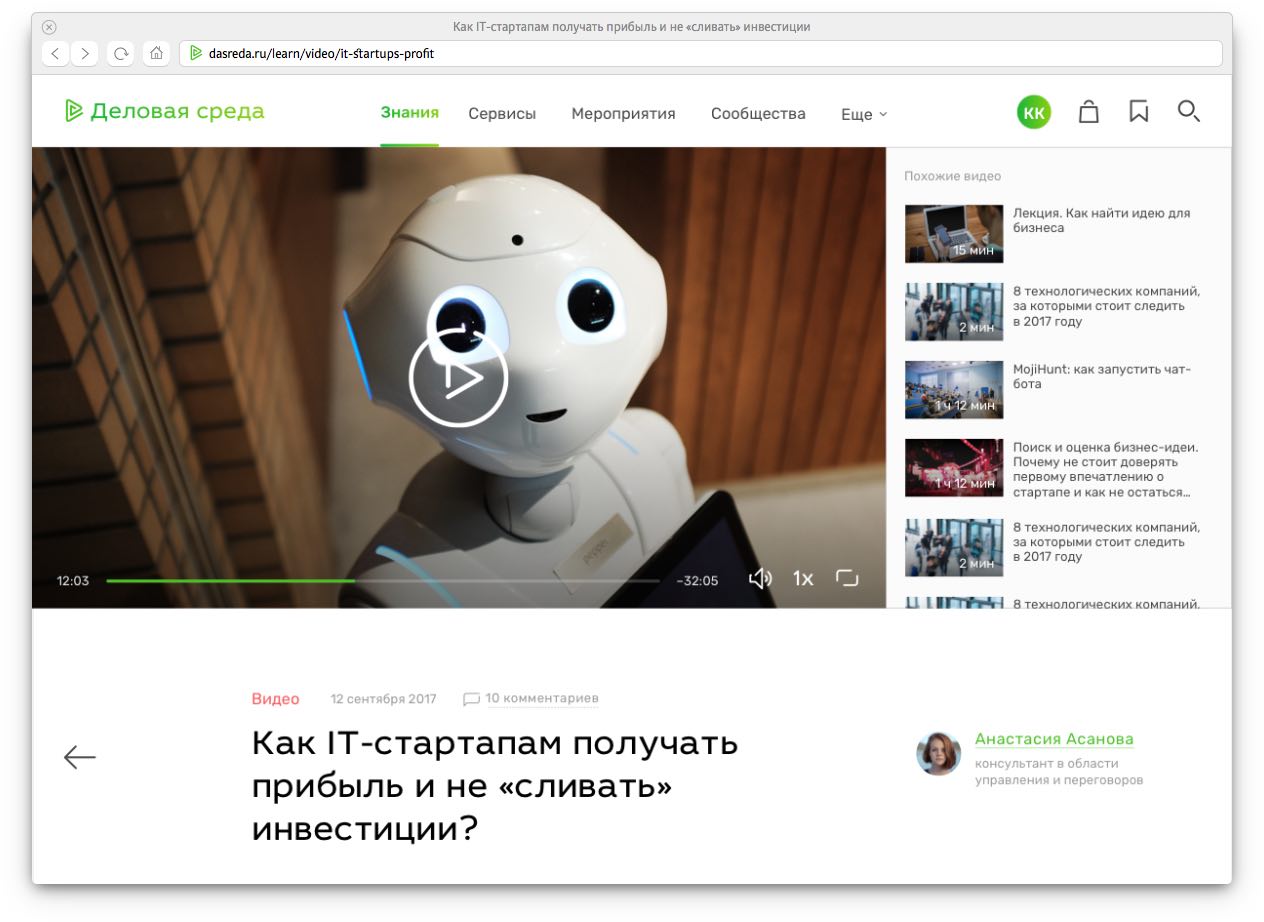Click the back arrow beside article title
This screenshot has height=922, width=1264.
coord(80,758)
